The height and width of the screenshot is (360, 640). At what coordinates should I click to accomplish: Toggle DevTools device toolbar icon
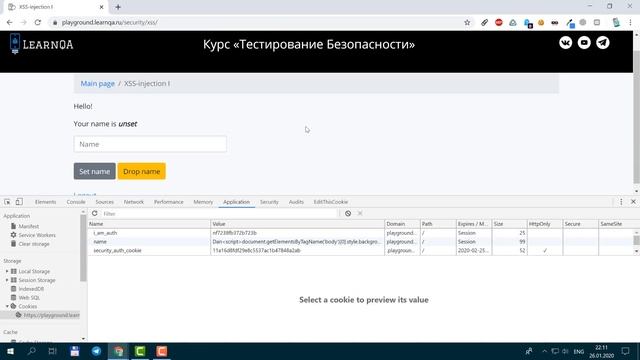coord(19,202)
